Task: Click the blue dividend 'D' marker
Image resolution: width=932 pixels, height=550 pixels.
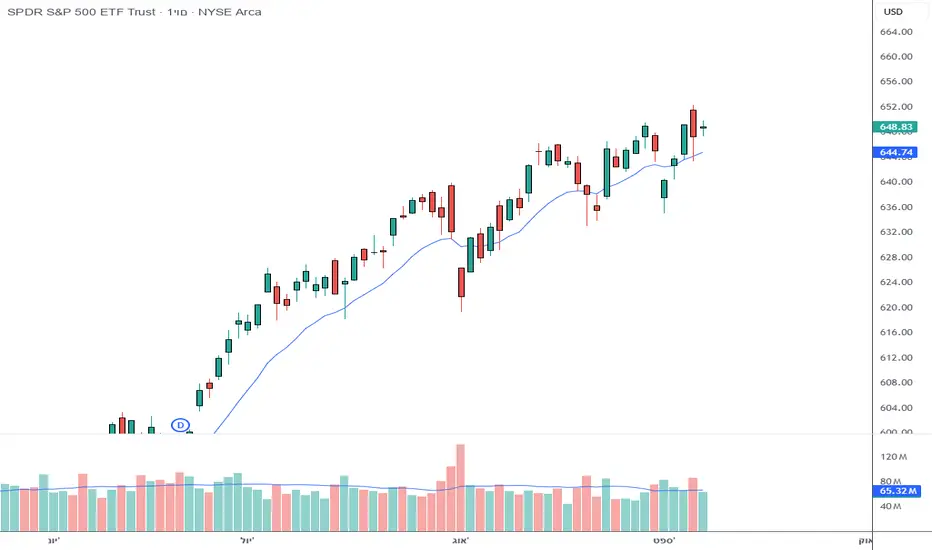Action: tap(181, 425)
